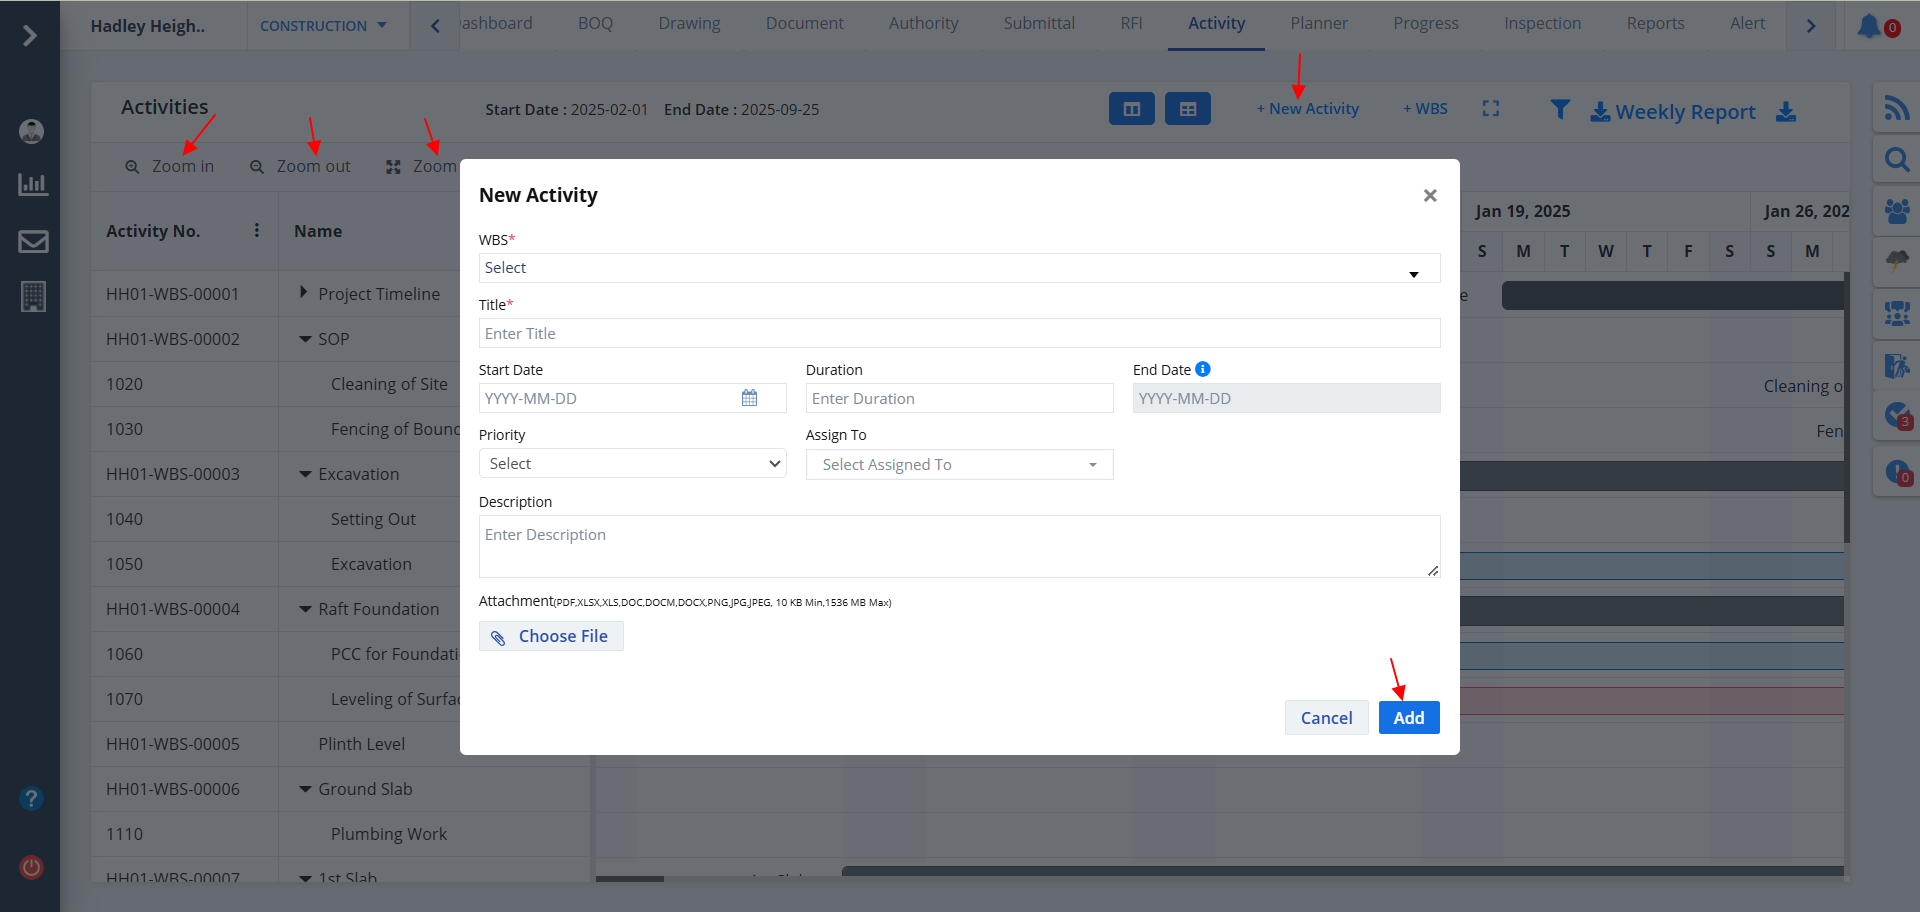The height and width of the screenshot is (912, 1920).
Task: Switch to grid table view toggle
Action: click(1187, 109)
